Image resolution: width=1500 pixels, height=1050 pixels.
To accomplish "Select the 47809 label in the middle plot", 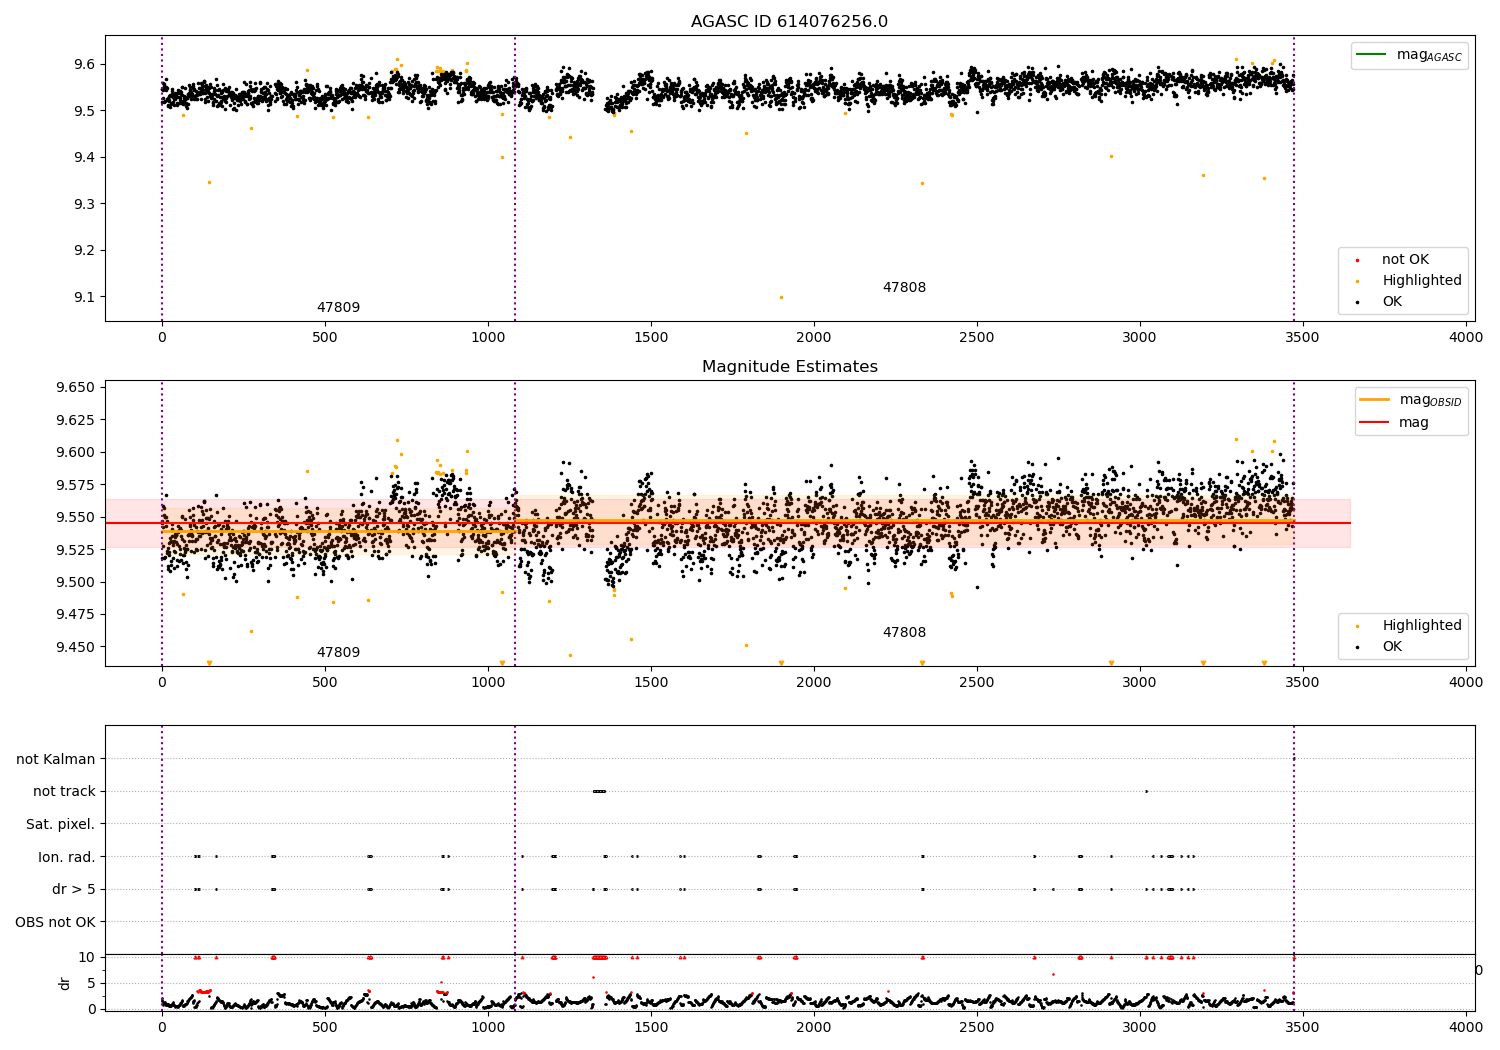I will tap(338, 653).
